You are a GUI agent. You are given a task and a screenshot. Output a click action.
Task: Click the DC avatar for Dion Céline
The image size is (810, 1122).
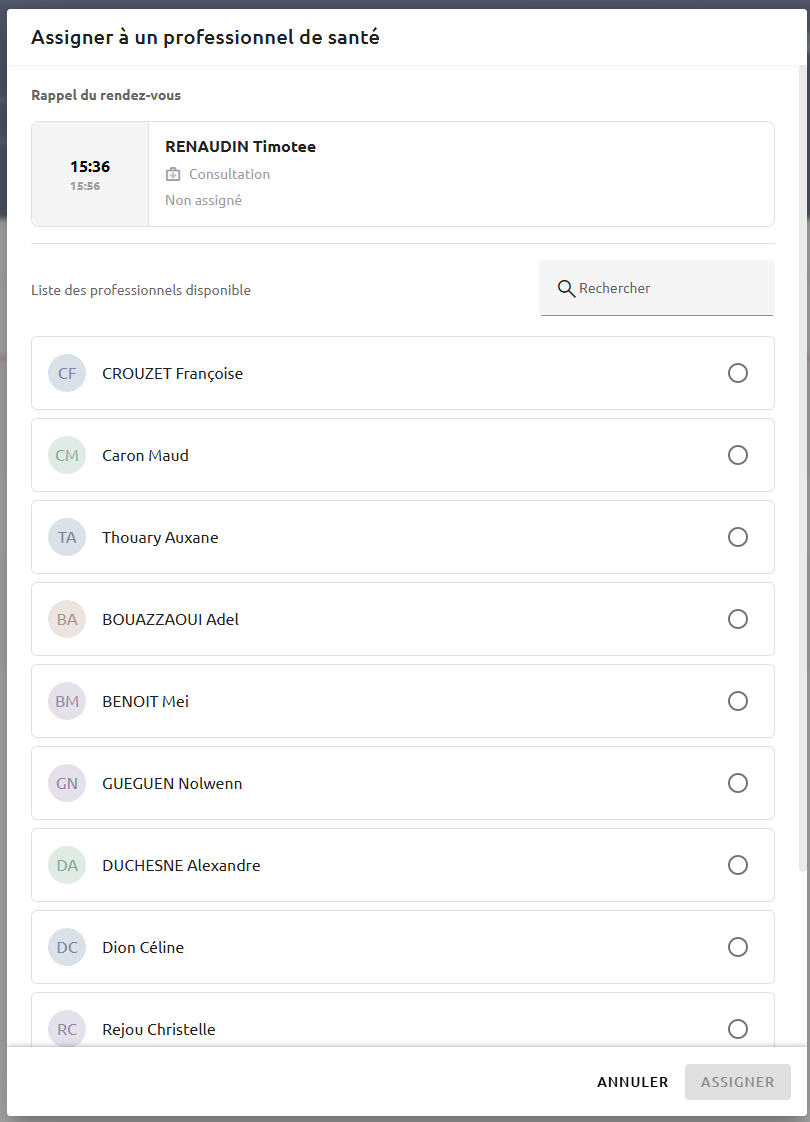point(67,947)
